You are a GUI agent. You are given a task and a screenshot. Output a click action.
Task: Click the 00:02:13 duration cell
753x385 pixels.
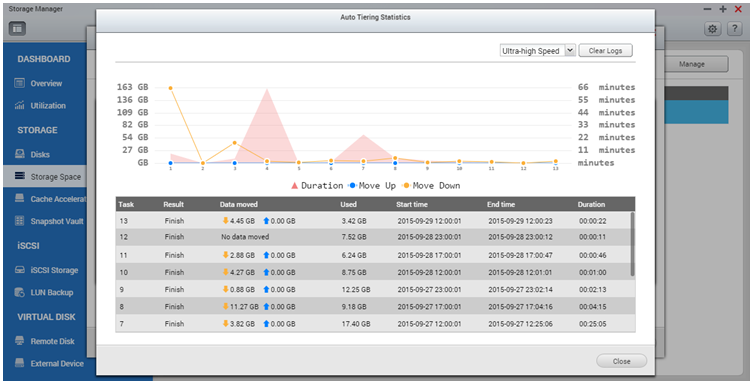(x=593, y=289)
